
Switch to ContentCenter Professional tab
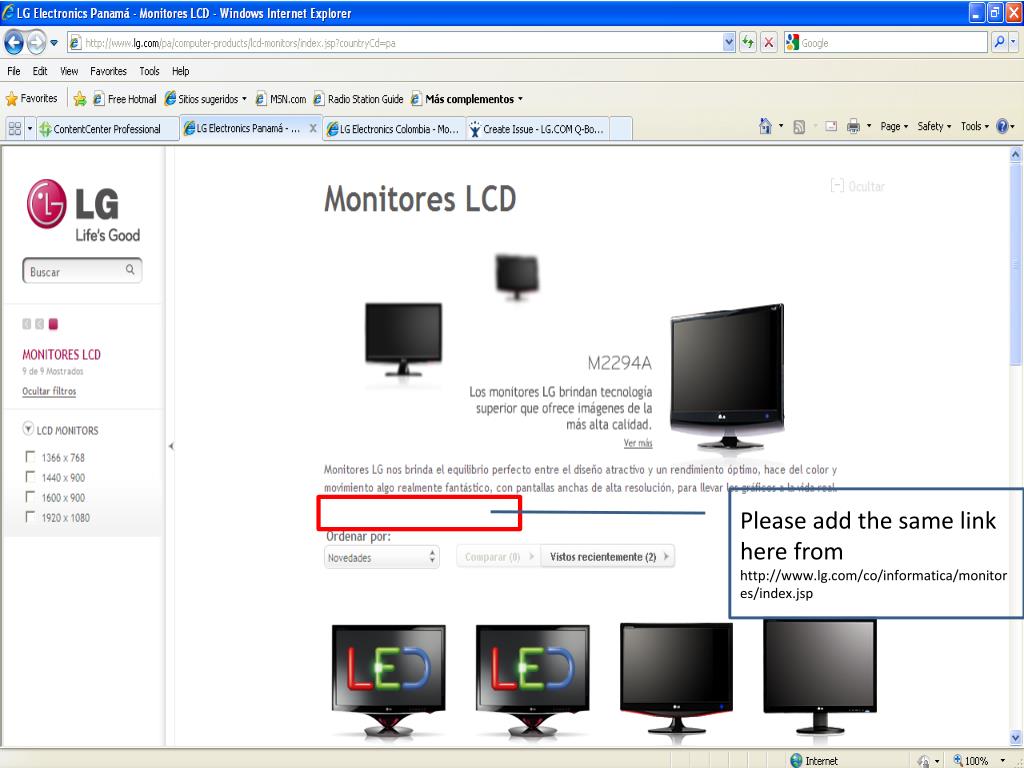tap(107, 129)
